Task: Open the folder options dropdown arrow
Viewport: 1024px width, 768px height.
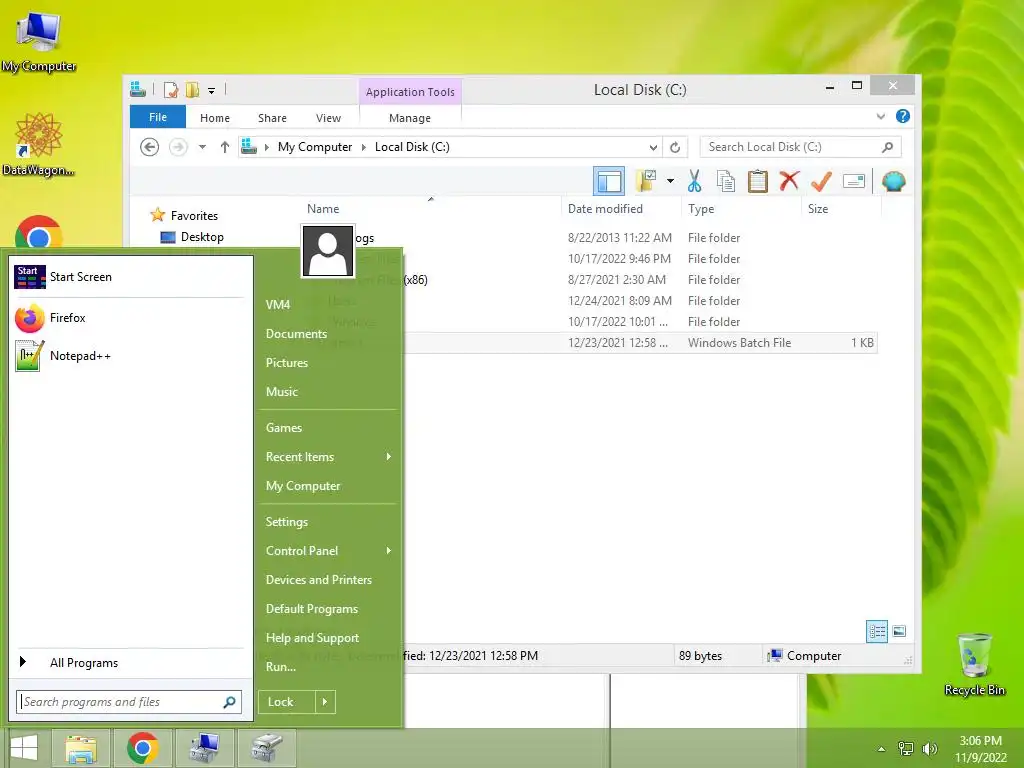Action: 670,181
